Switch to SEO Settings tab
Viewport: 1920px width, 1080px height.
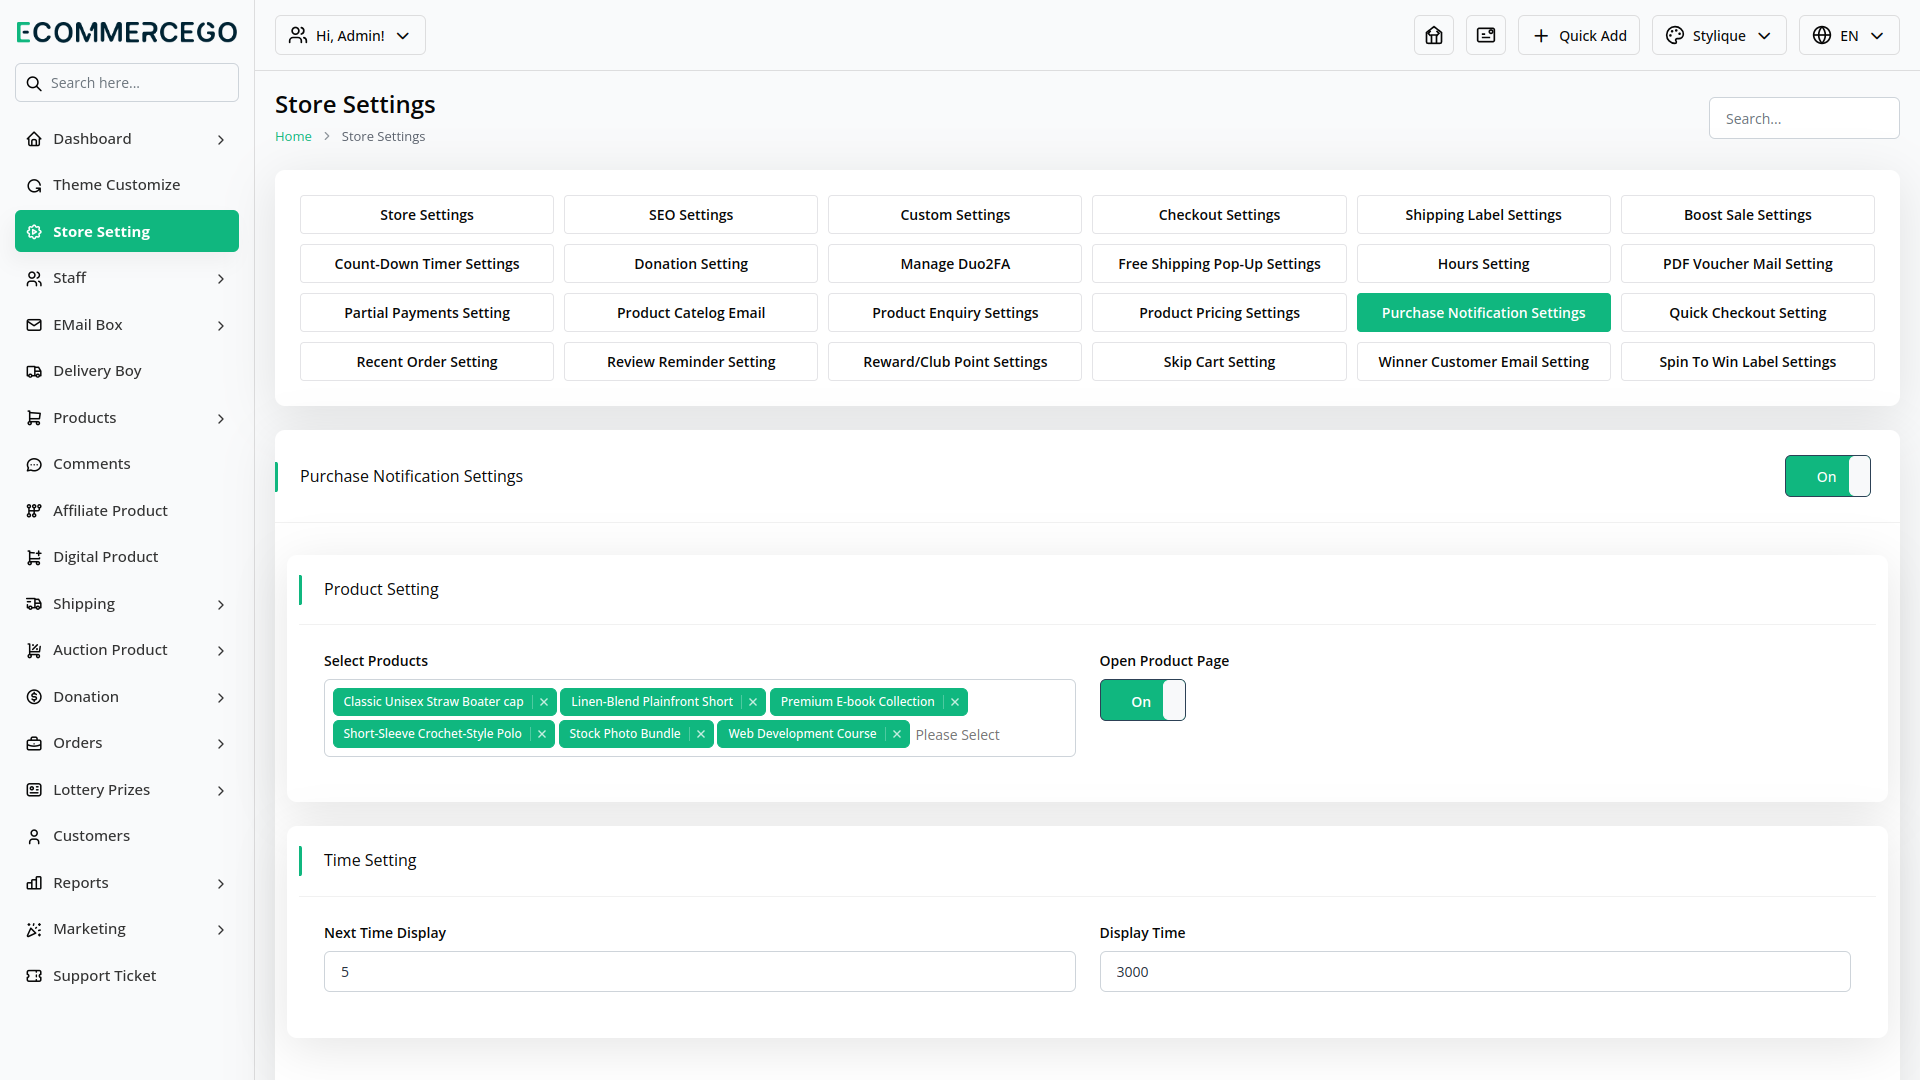point(691,215)
